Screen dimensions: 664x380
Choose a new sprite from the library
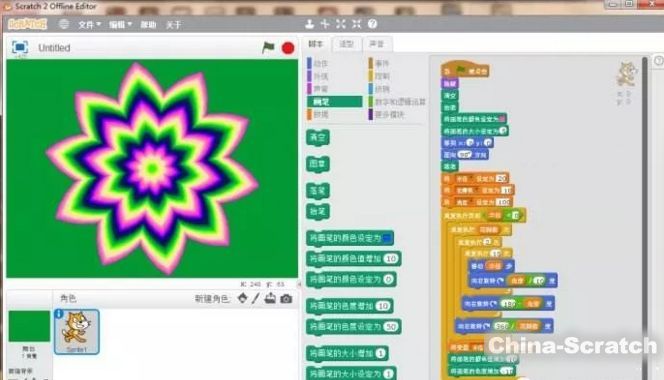pos(242,299)
